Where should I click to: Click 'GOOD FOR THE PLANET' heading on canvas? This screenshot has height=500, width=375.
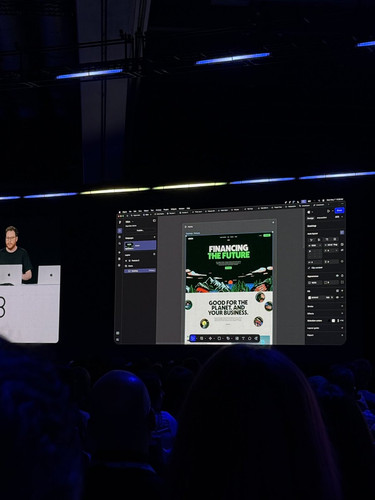click(229, 307)
